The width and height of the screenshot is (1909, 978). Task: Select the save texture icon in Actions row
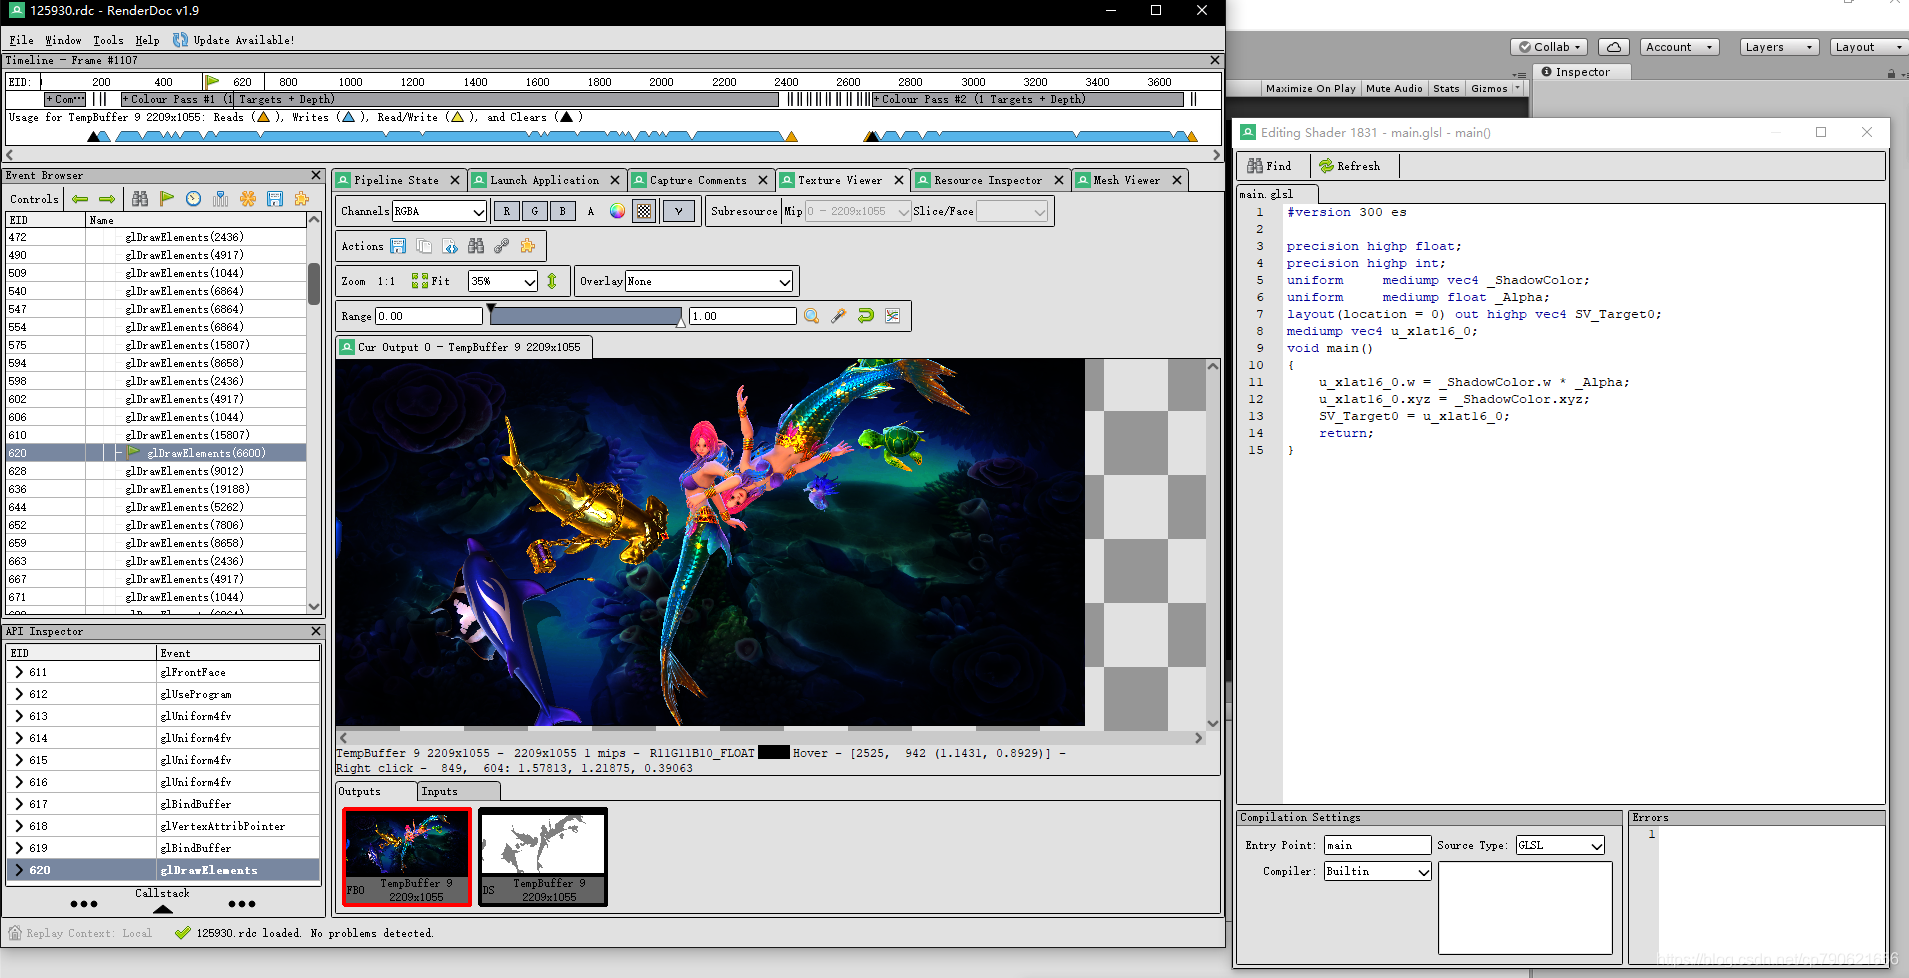pyautogui.click(x=398, y=246)
